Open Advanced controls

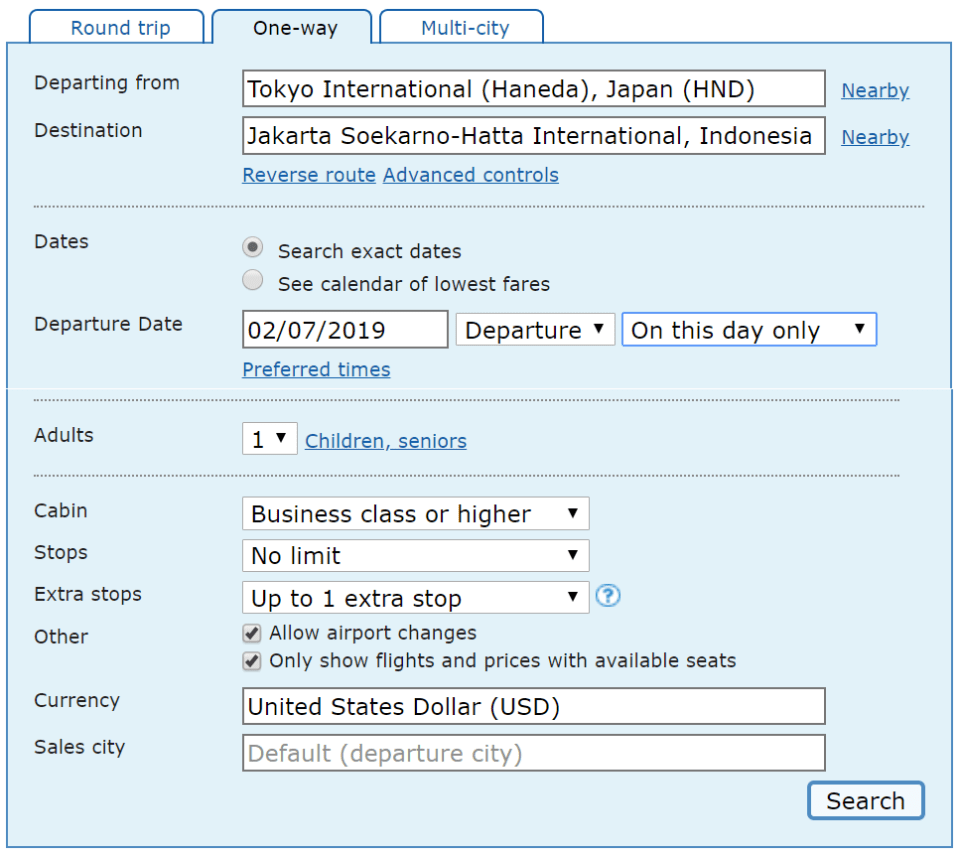[470, 175]
